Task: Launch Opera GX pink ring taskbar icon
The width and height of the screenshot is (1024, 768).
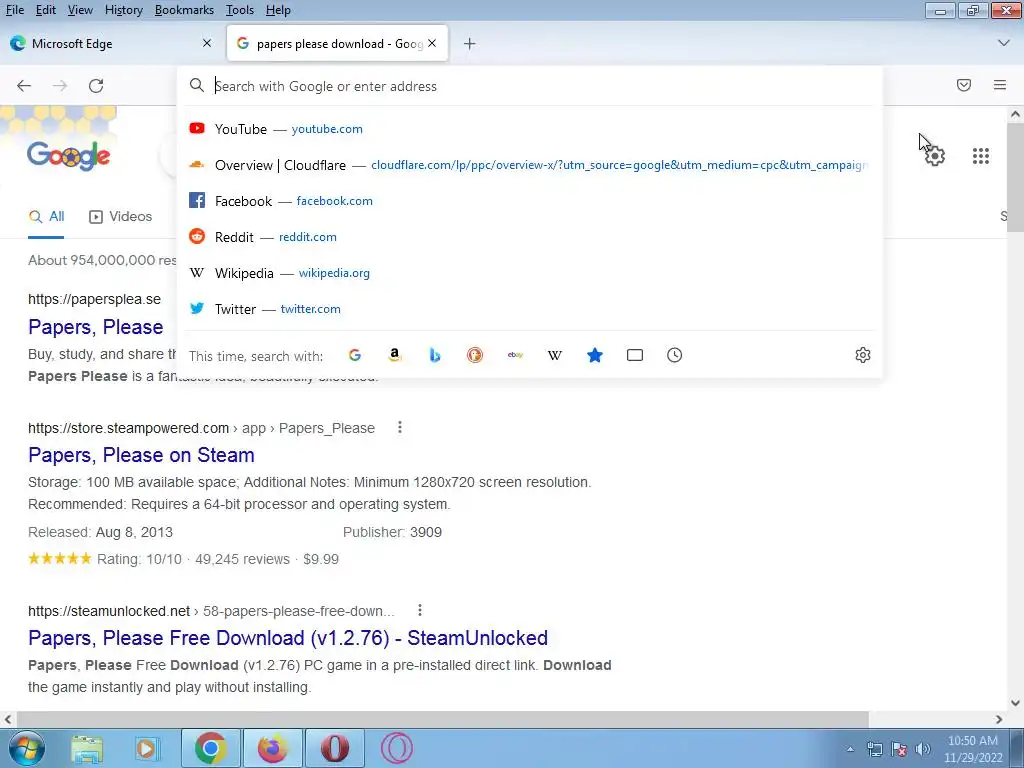Action: click(x=396, y=748)
